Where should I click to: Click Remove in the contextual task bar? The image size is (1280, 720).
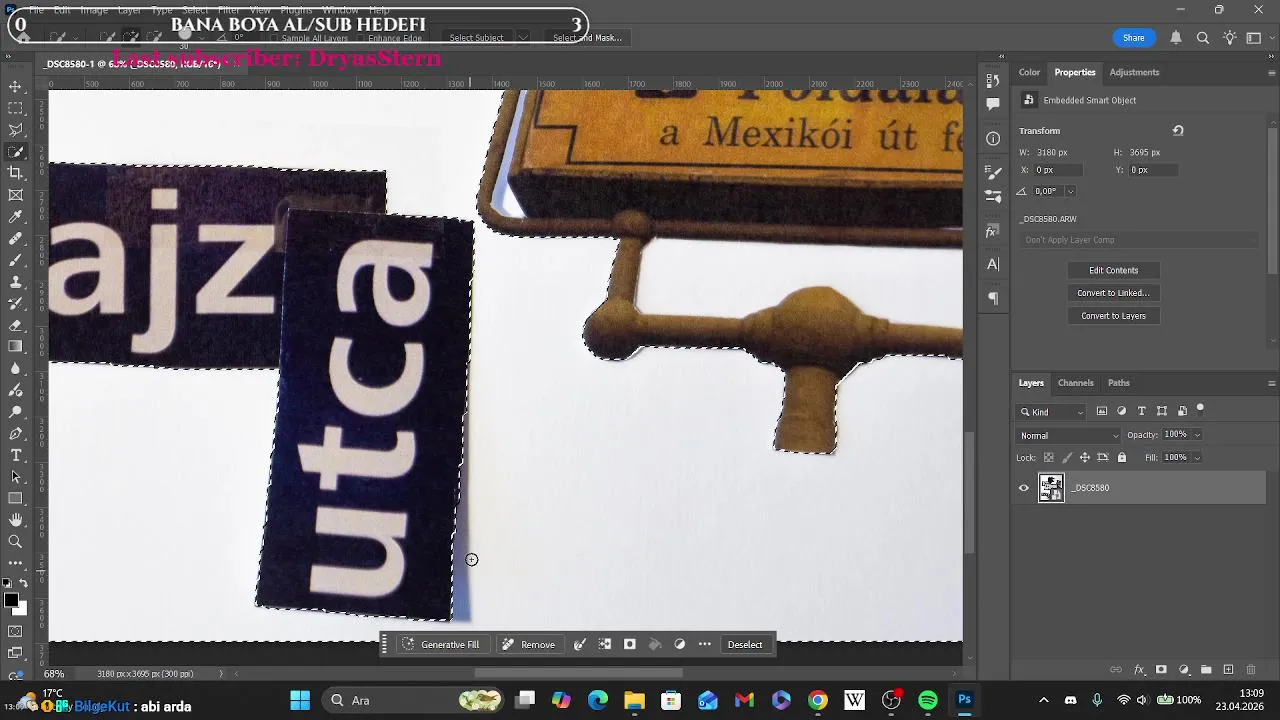pos(528,645)
